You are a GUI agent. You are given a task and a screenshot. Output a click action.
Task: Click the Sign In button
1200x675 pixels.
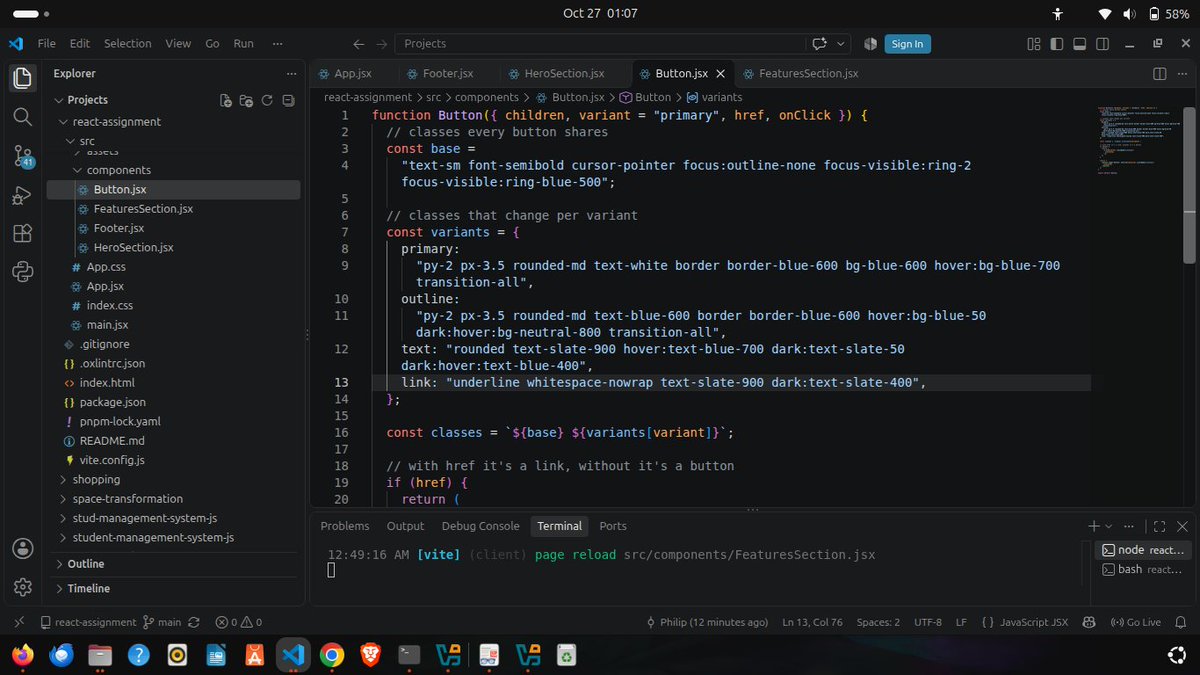tap(907, 44)
